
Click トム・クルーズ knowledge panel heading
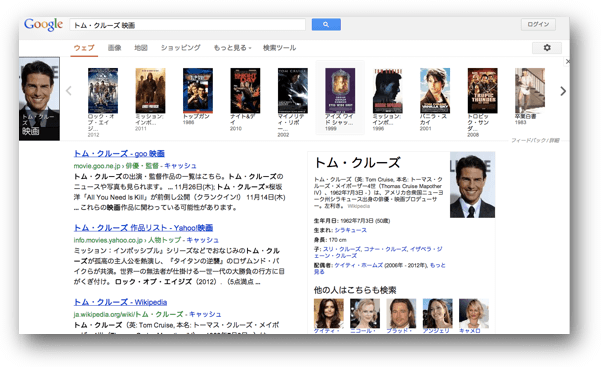(x=357, y=163)
